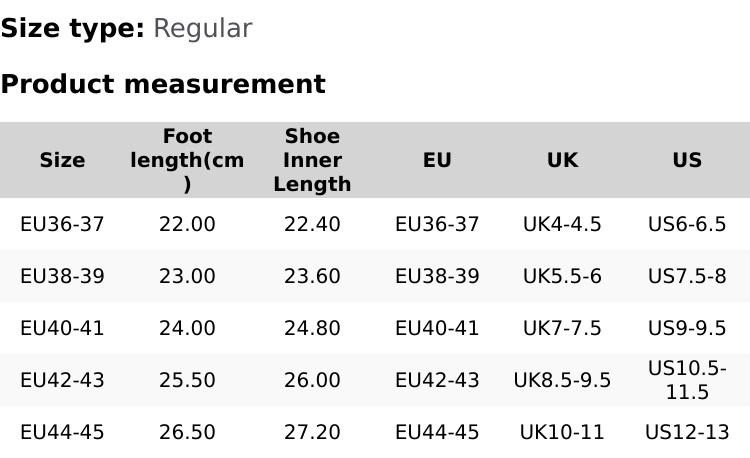Select the US10.5-11.5 cell
The height and width of the screenshot is (458, 750).
tap(687, 380)
